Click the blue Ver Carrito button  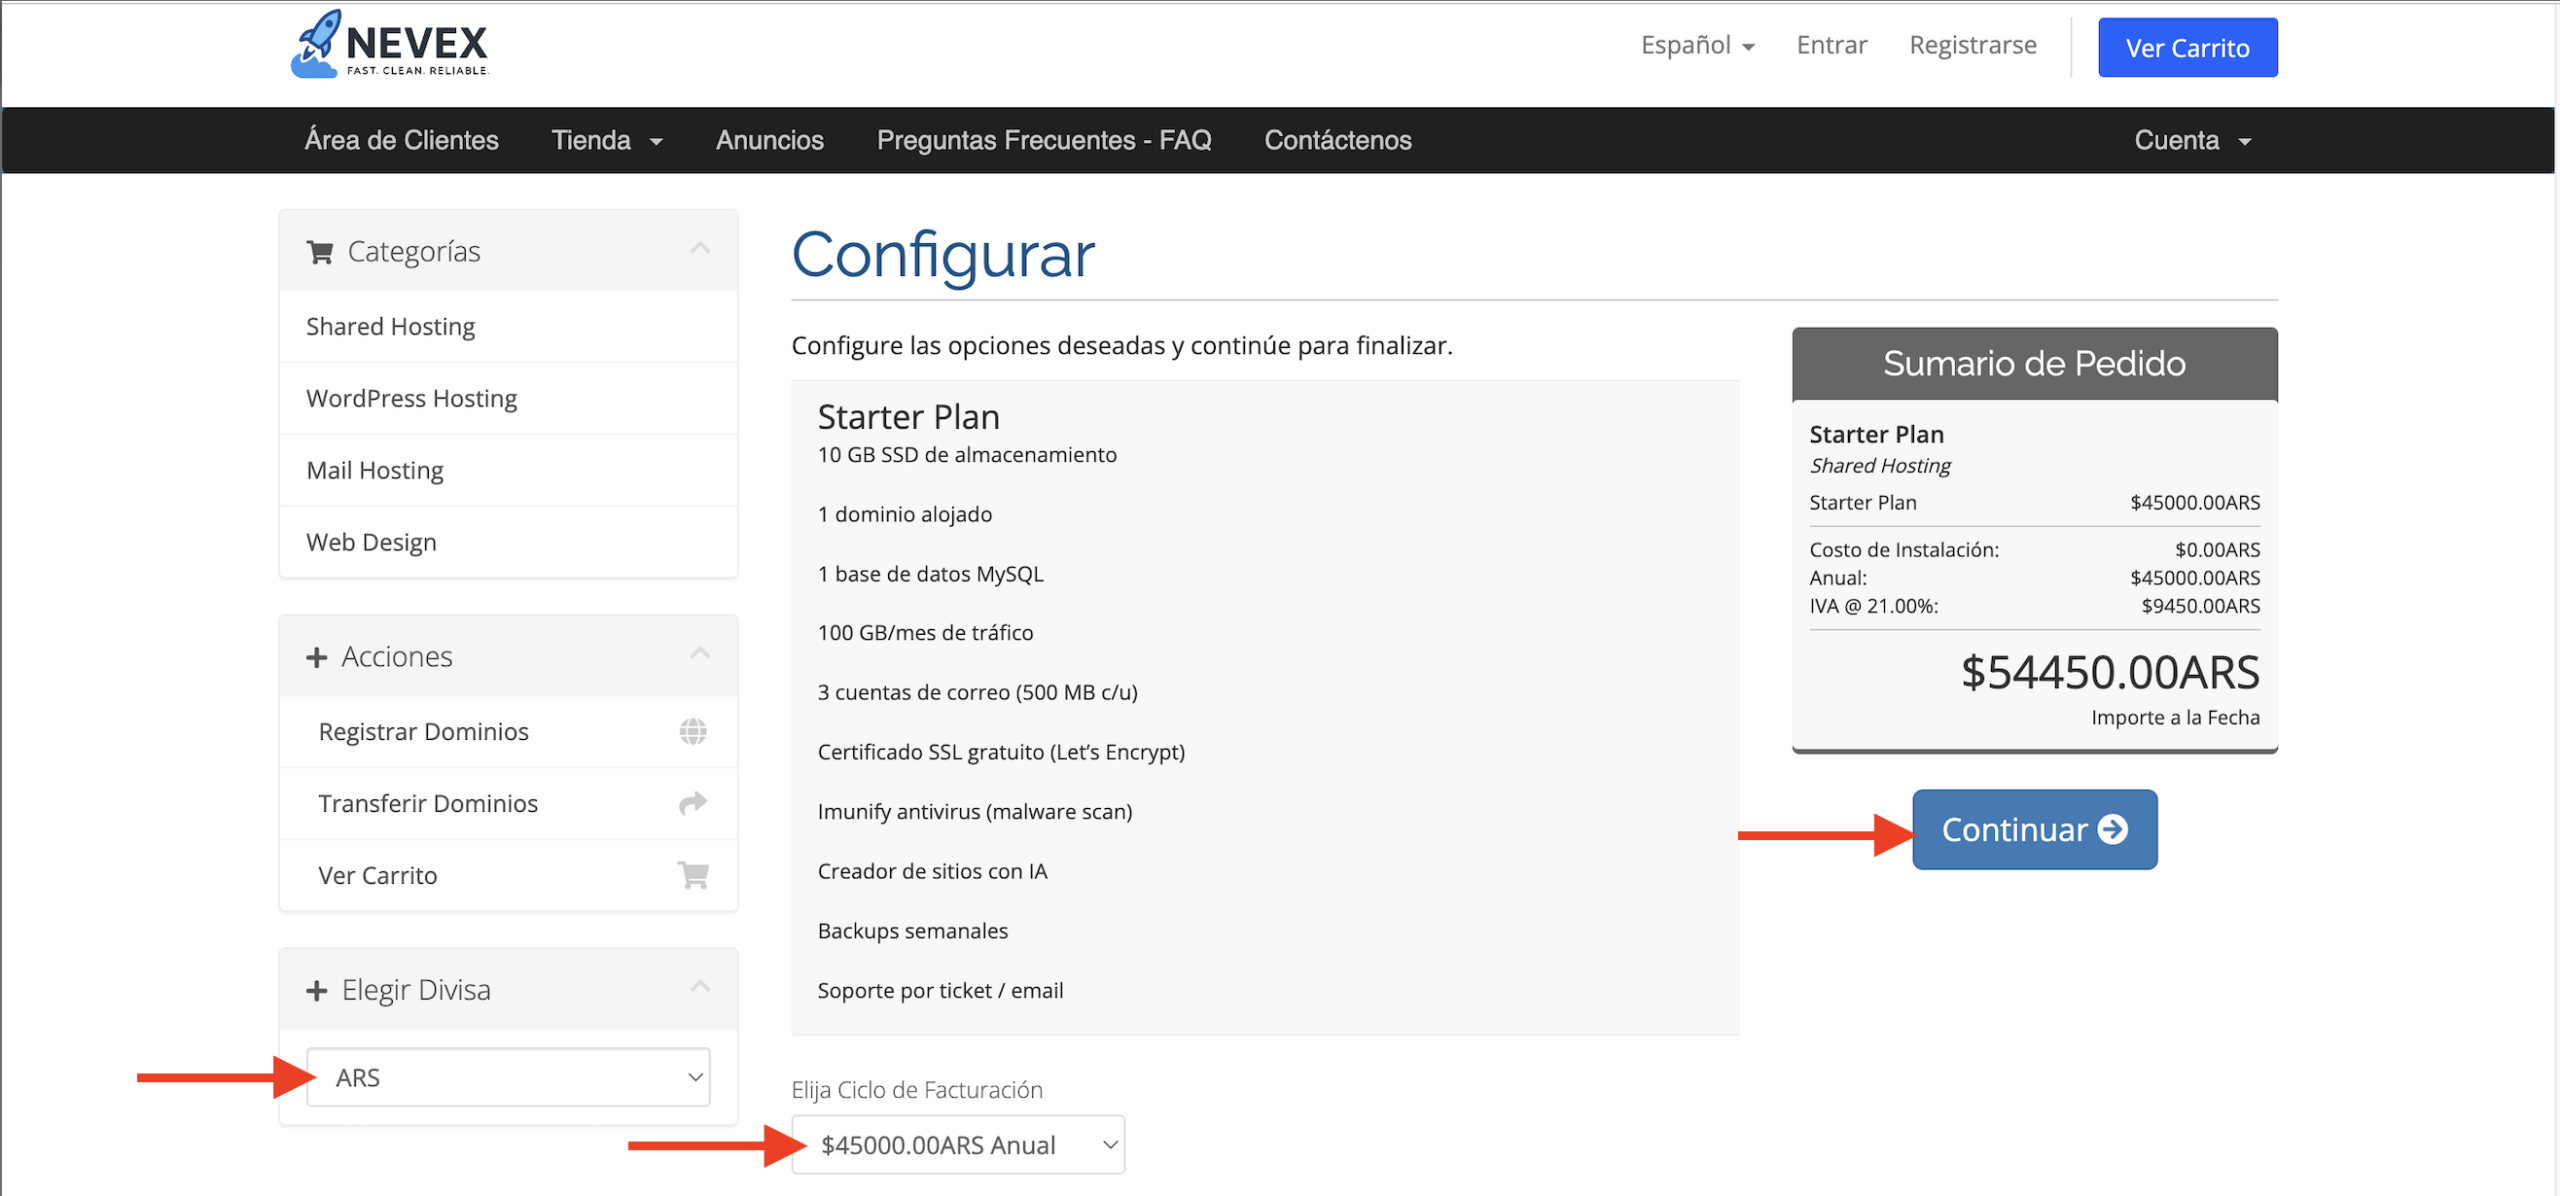tap(2186, 48)
